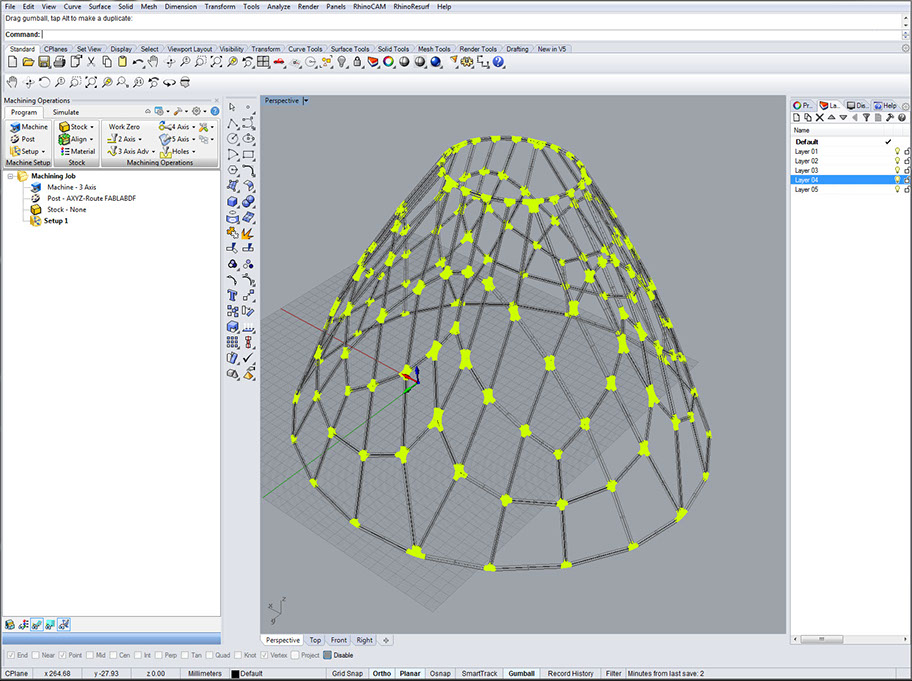This screenshot has width=912, height=681.
Task: Click the Cut scissors icon
Action: (91, 62)
